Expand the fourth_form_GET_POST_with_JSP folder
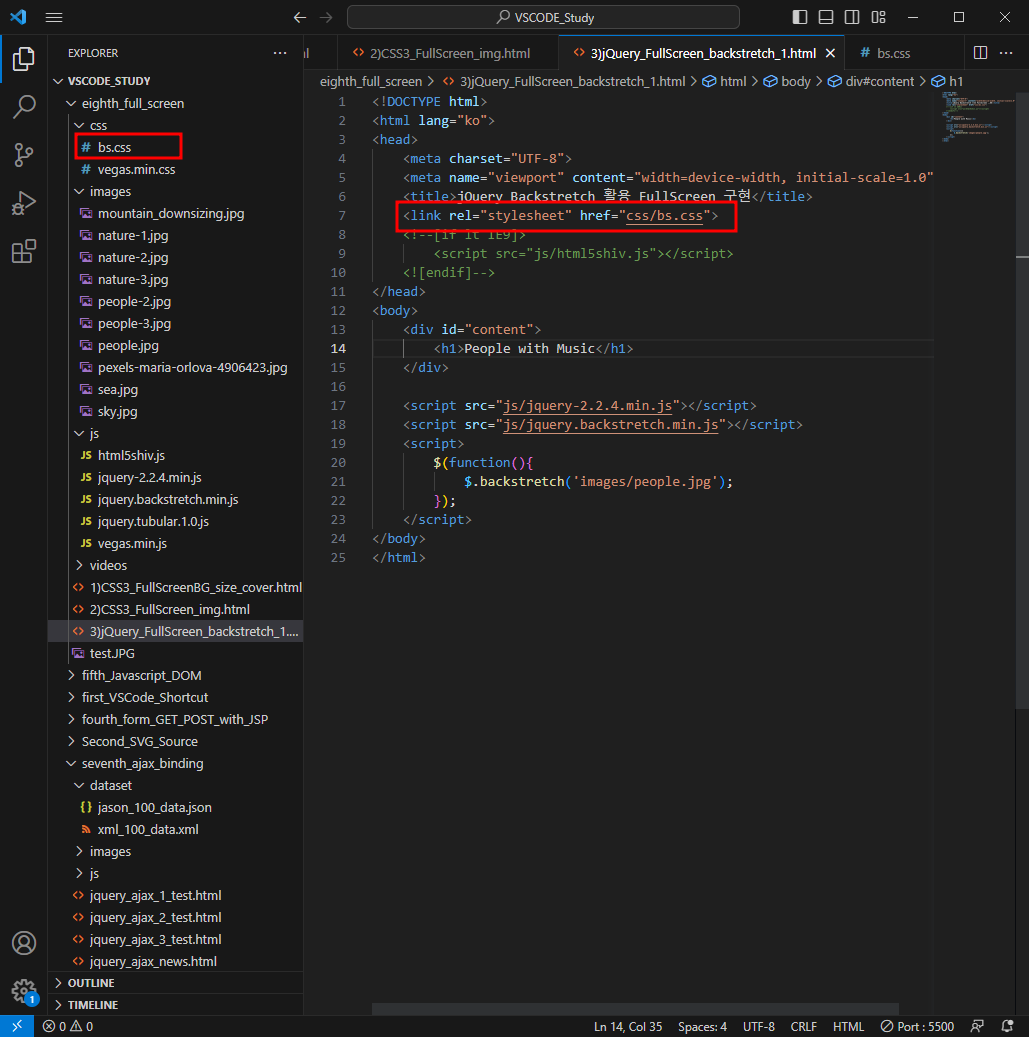 175,720
